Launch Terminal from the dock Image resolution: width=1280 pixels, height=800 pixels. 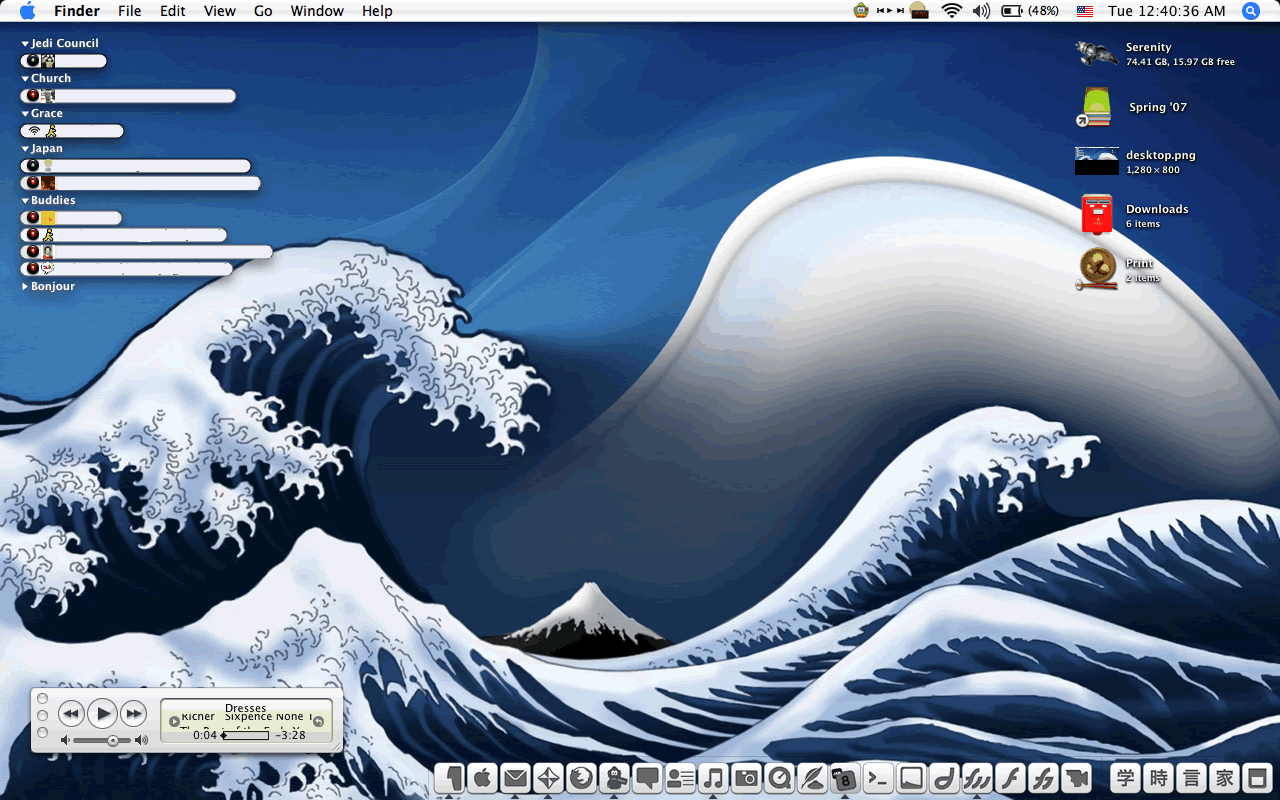[x=878, y=777]
